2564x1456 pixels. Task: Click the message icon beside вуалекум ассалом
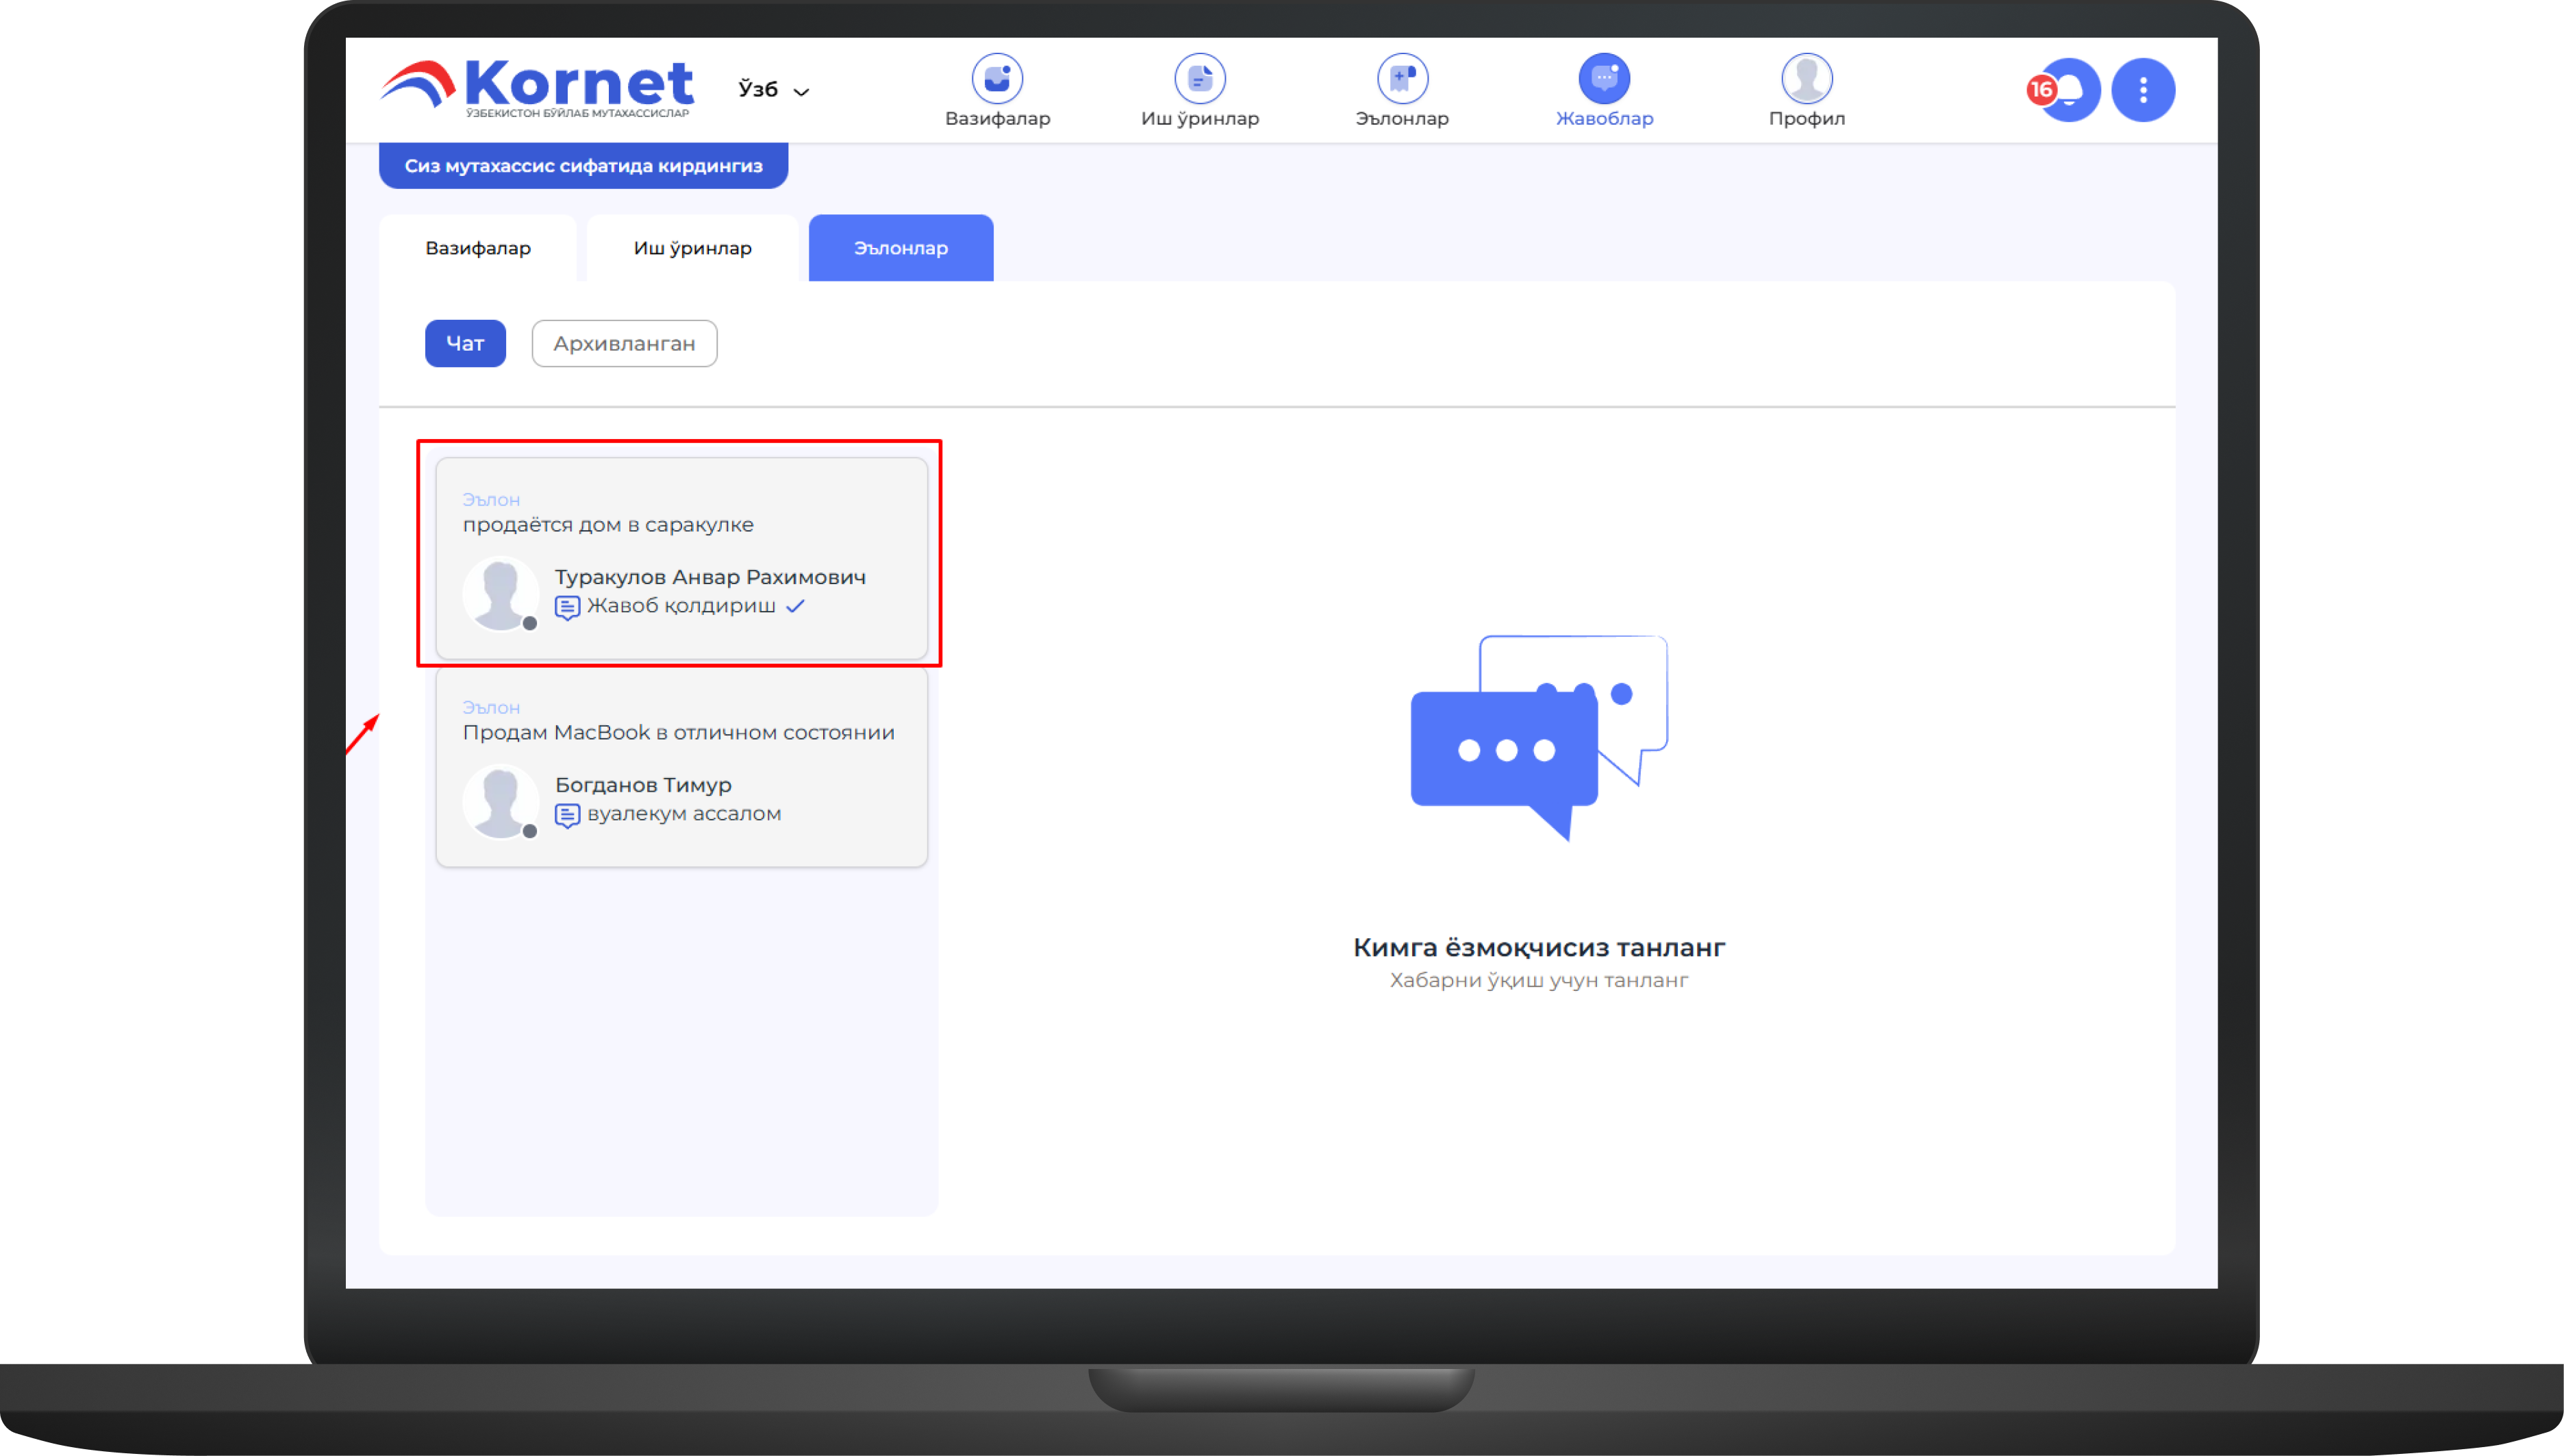tap(567, 815)
